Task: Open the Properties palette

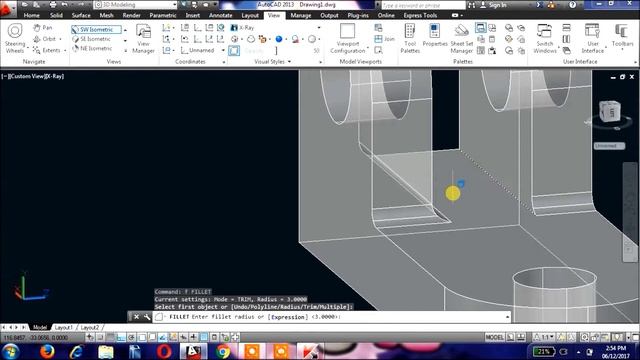Action: point(435,35)
